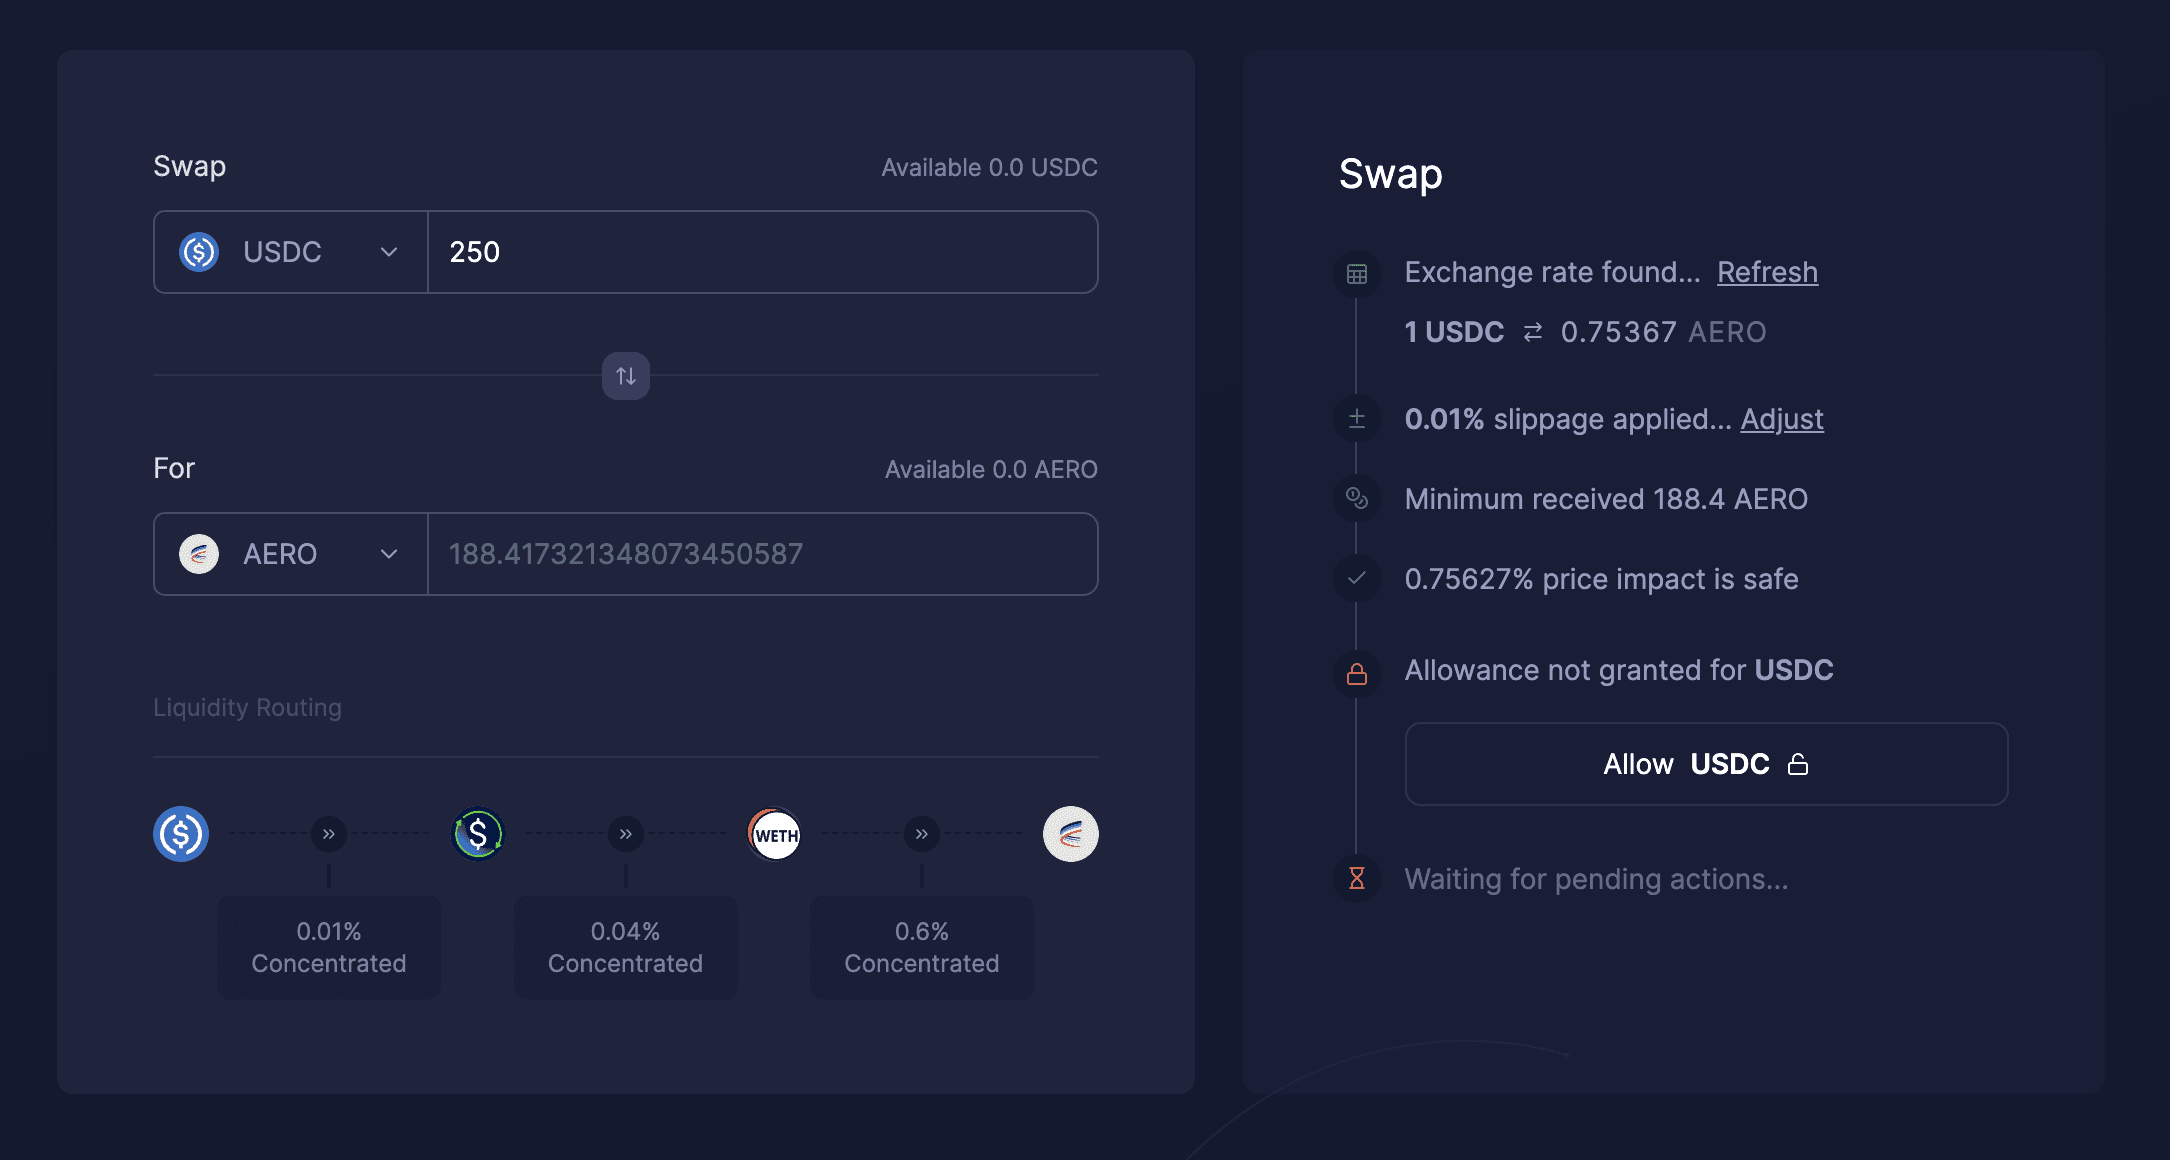The image size is (2170, 1160).
Task: Click the 0.04% Concentrated pool box
Action: pos(626,947)
